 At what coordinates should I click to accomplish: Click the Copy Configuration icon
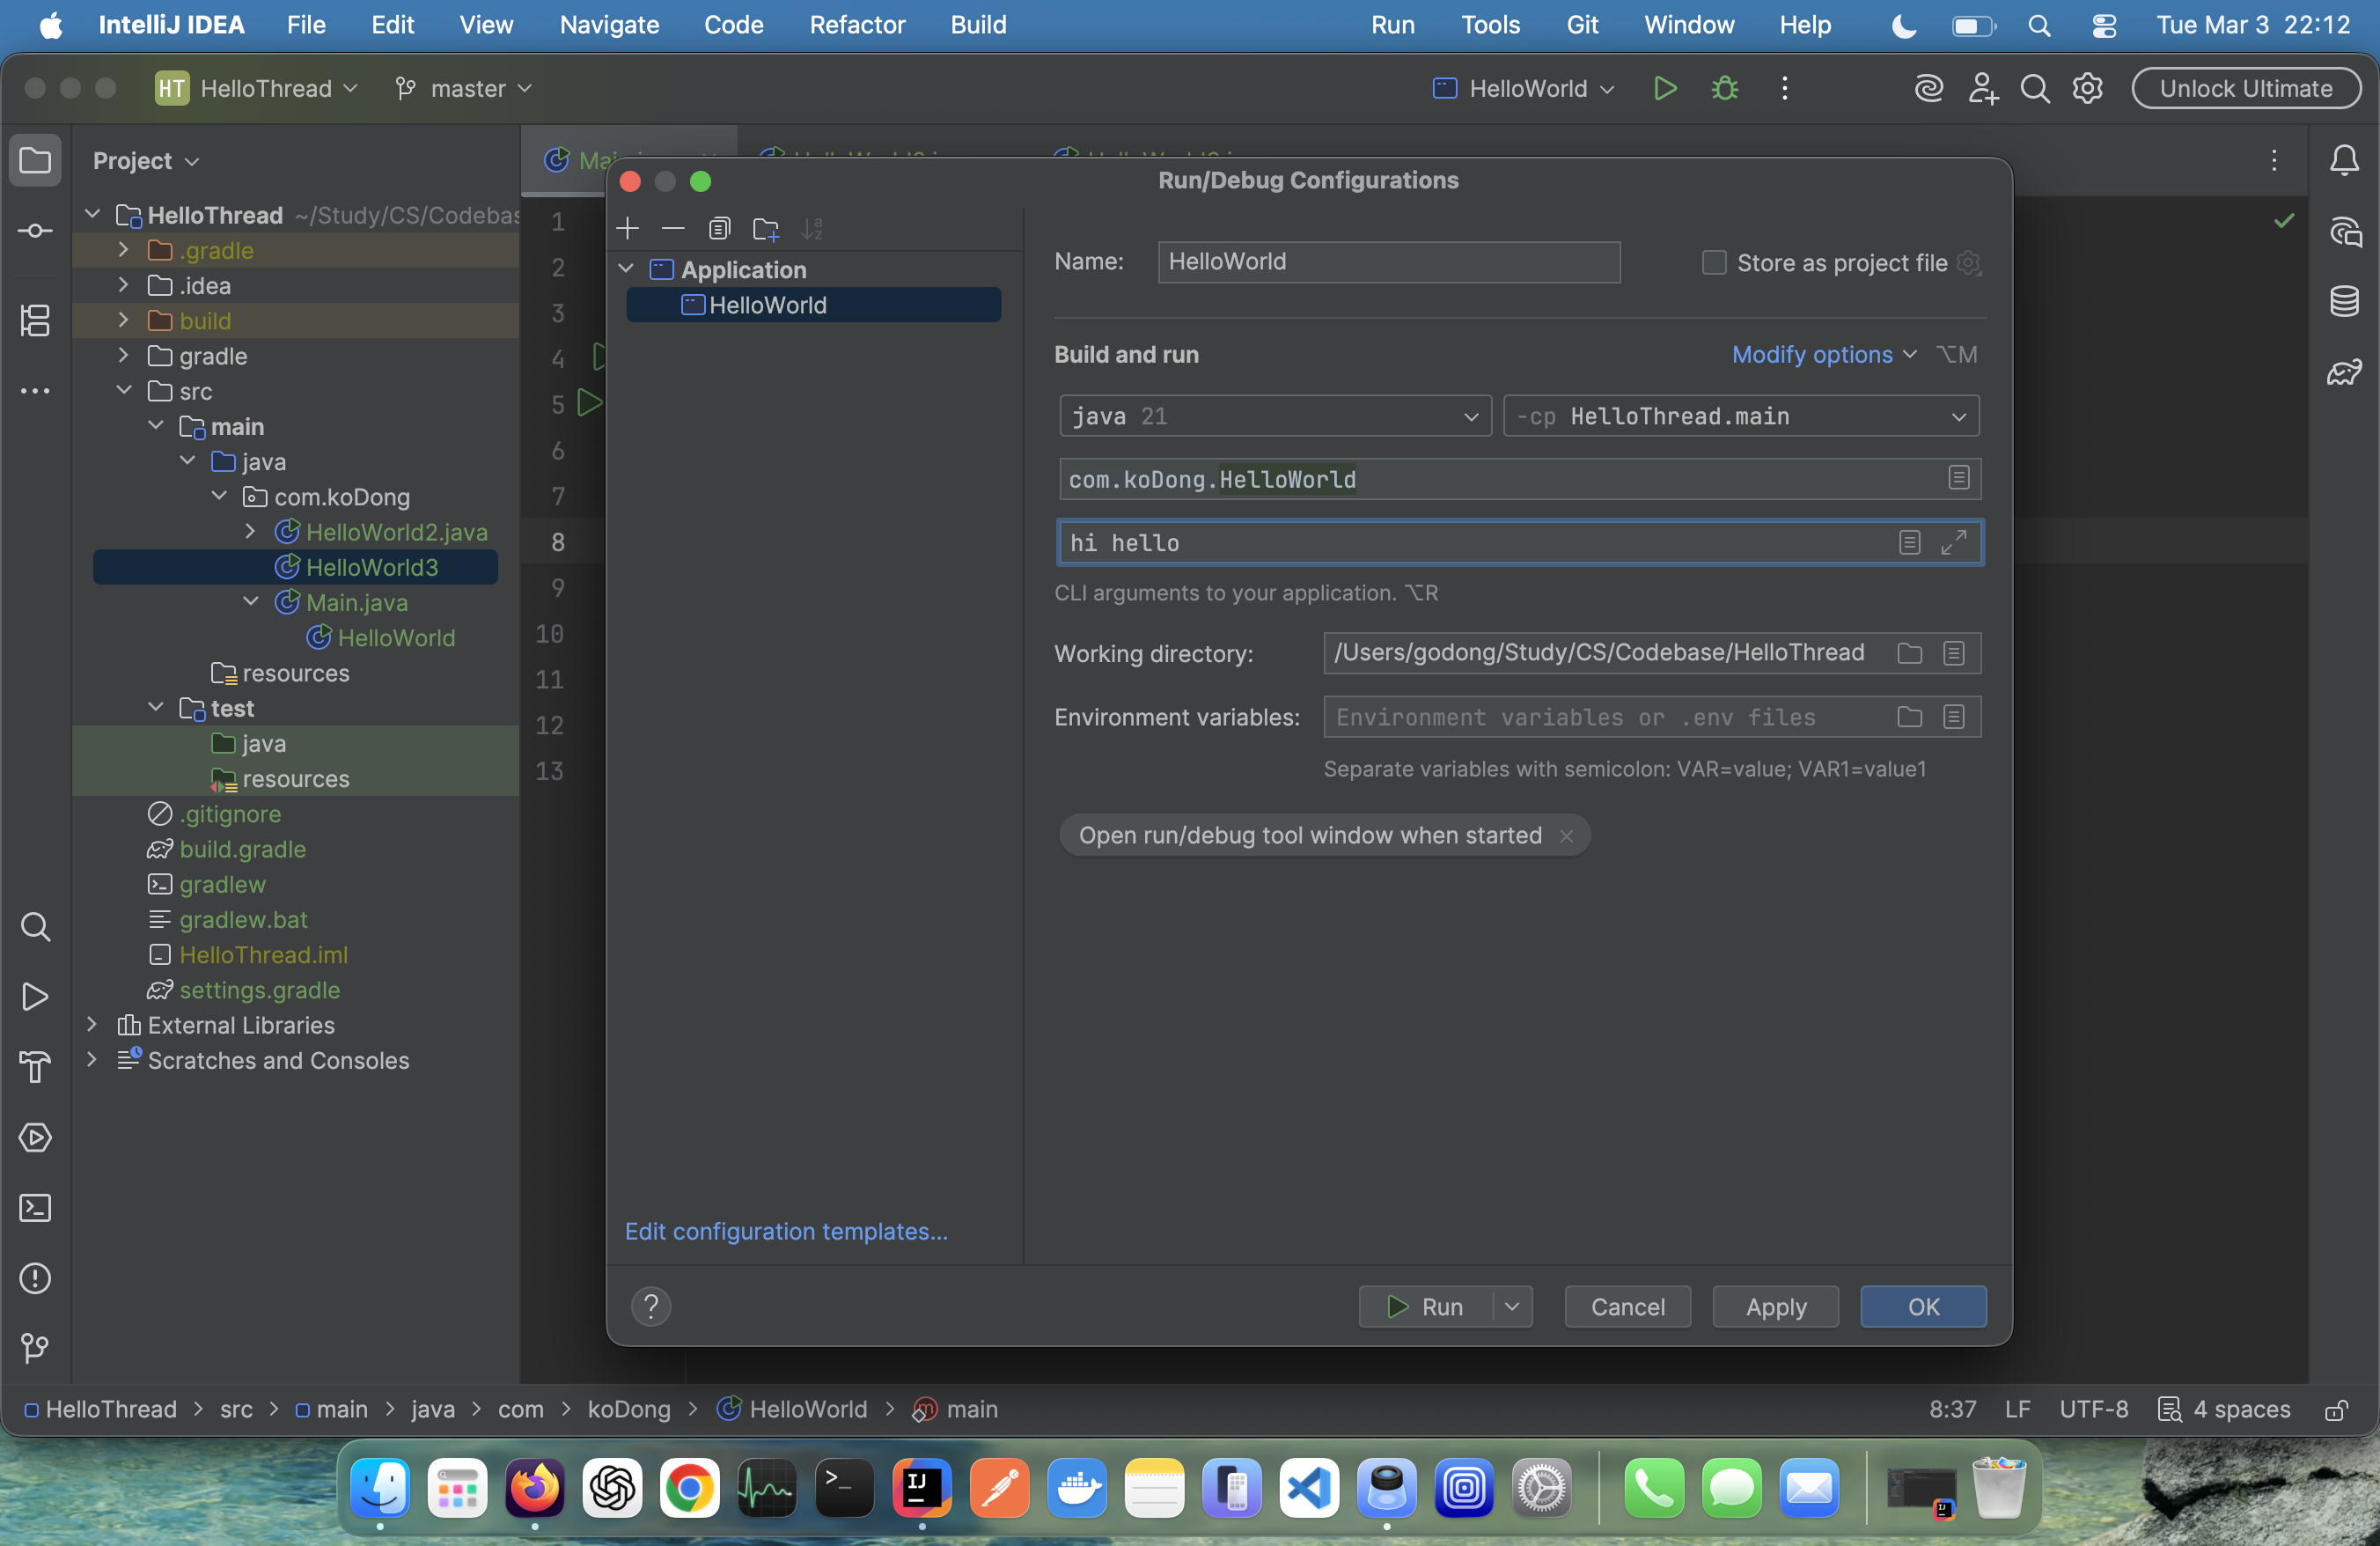[719, 228]
